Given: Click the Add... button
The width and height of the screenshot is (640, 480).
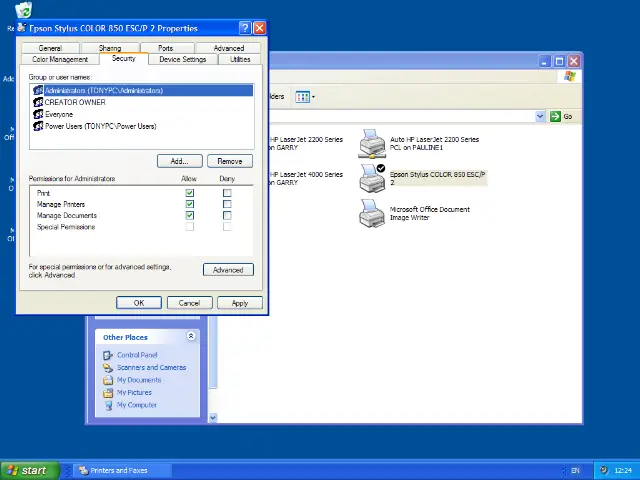Looking at the screenshot, I should coord(180,161).
